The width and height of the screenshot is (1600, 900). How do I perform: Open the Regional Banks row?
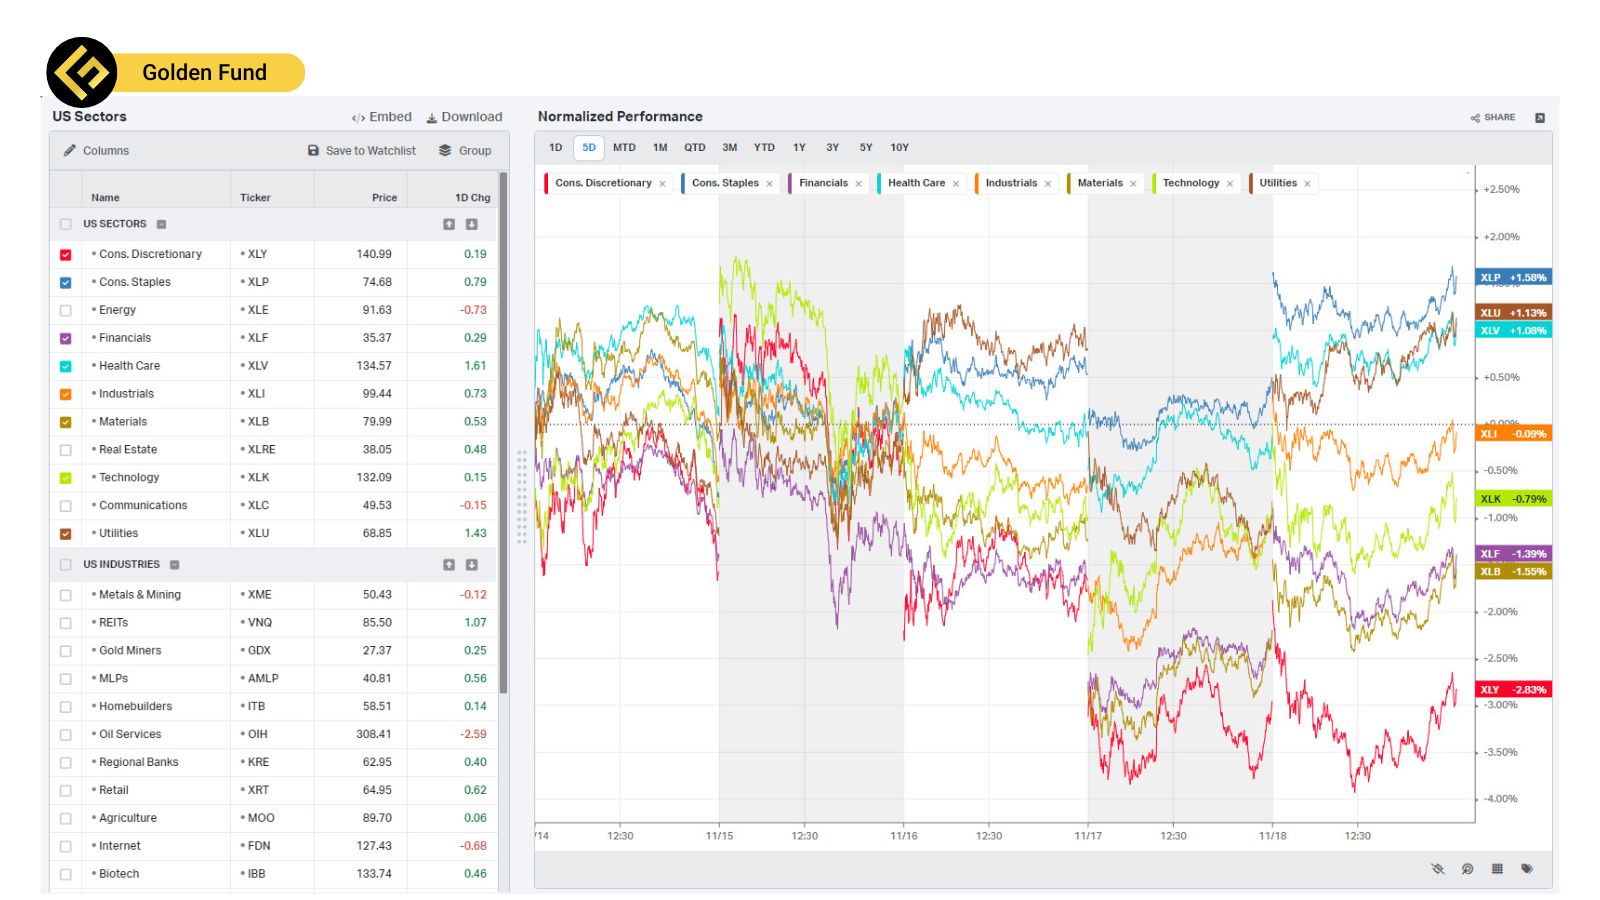click(275, 762)
